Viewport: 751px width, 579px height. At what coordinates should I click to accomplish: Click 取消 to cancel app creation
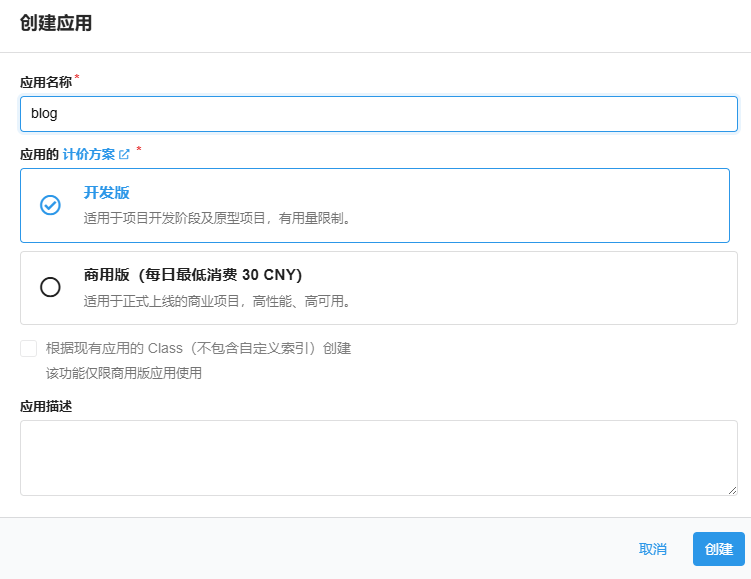(653, 549)
